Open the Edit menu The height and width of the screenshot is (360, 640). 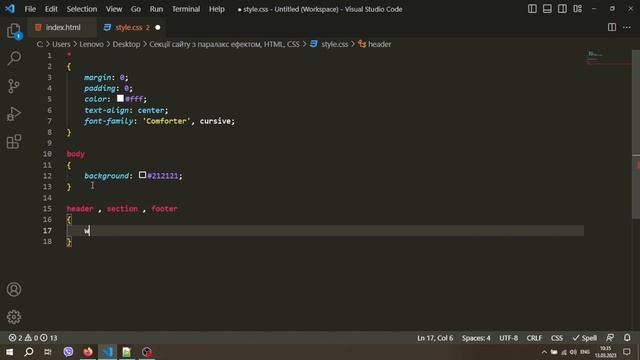(x=51, y=9)
